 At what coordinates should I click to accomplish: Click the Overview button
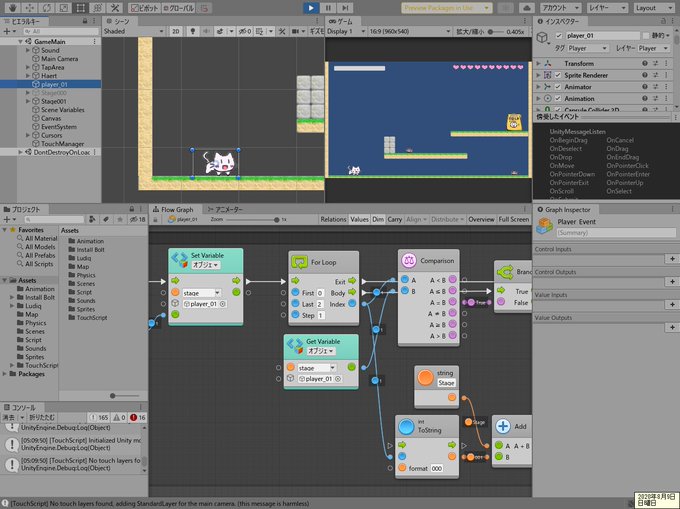click(481, 219)
